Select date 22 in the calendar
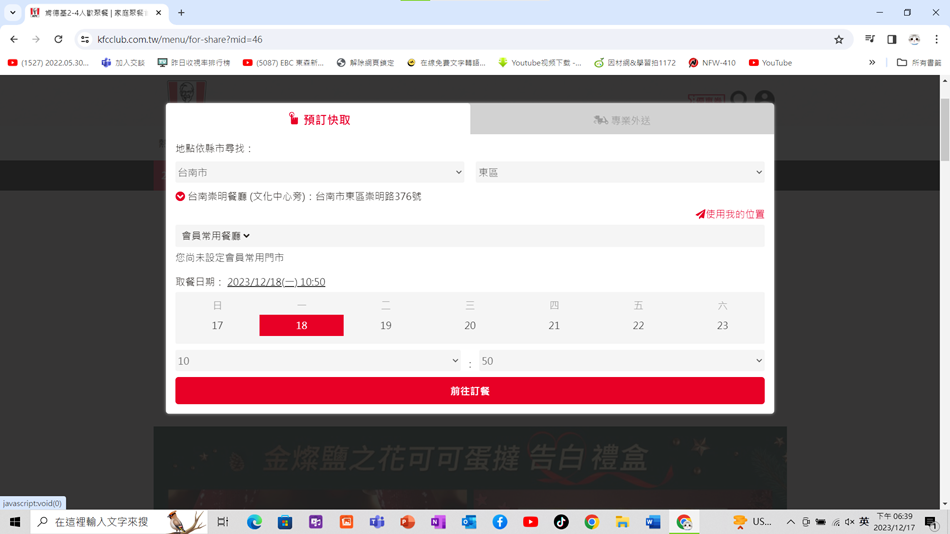Viewport: 950px width, 534px height. [x=638, y=325]
